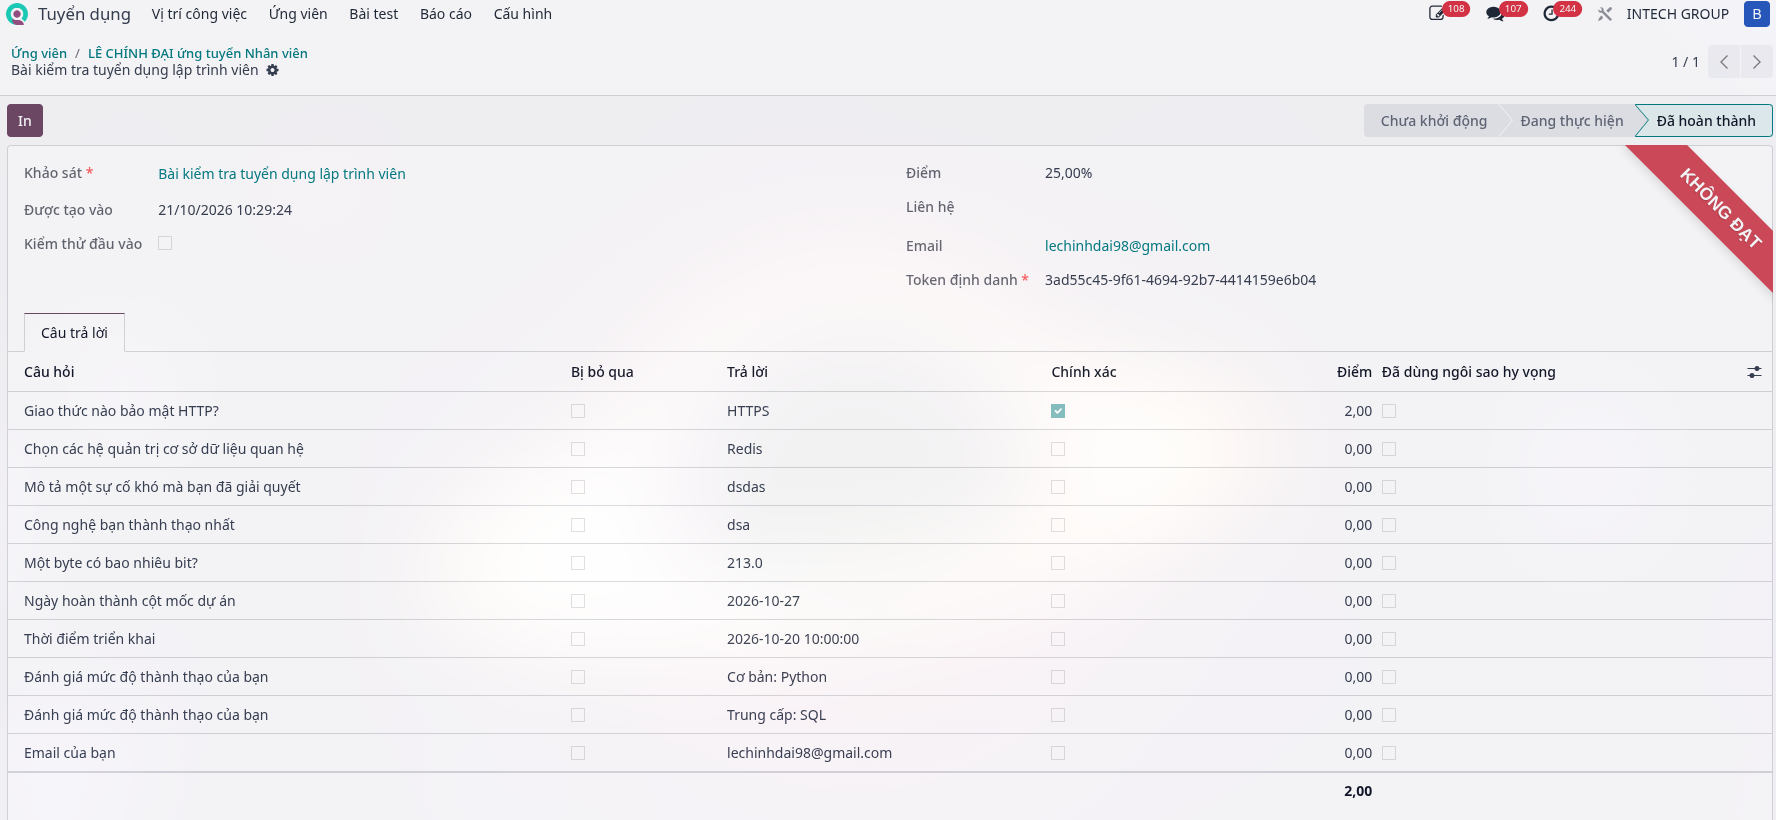The width and height of the screenshot is (1776, 820).
Task: Open the row Một byte có bao nhiêu bit?
Action: [890, 563]
